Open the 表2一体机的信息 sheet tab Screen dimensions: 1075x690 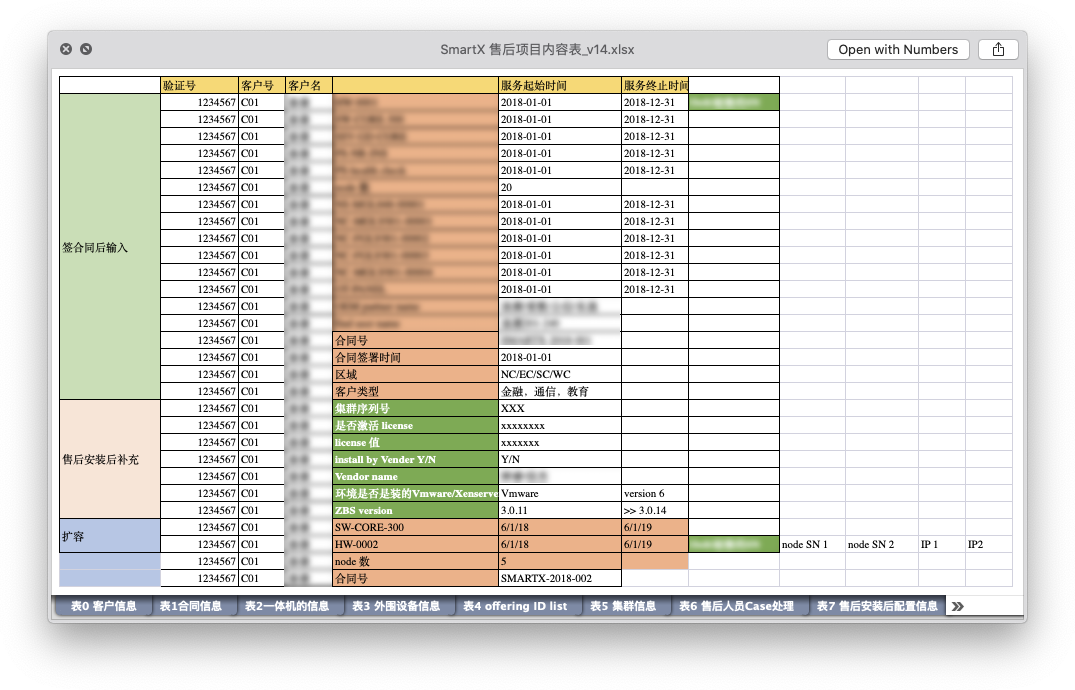click(287, 606)
